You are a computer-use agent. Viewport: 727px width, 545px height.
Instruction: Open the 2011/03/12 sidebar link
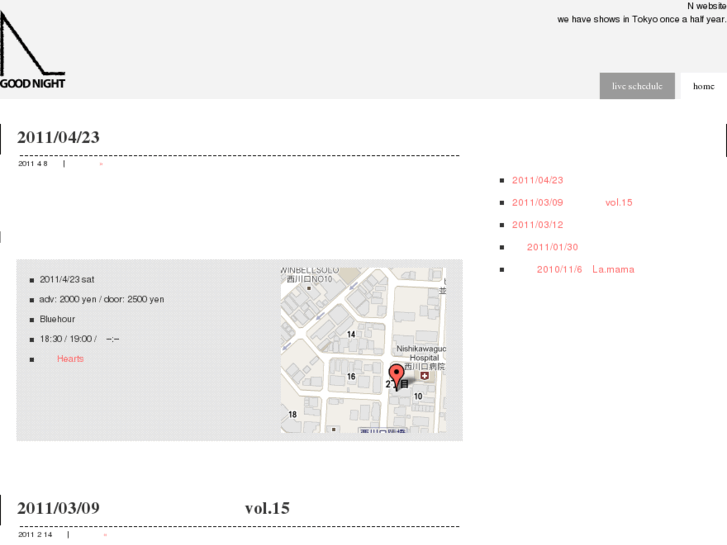537,225
